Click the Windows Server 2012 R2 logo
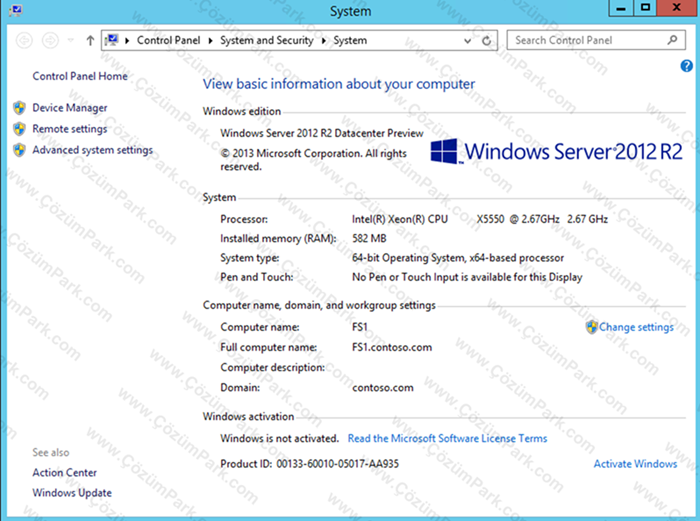700x521 pixels. [x=556, y=151]
